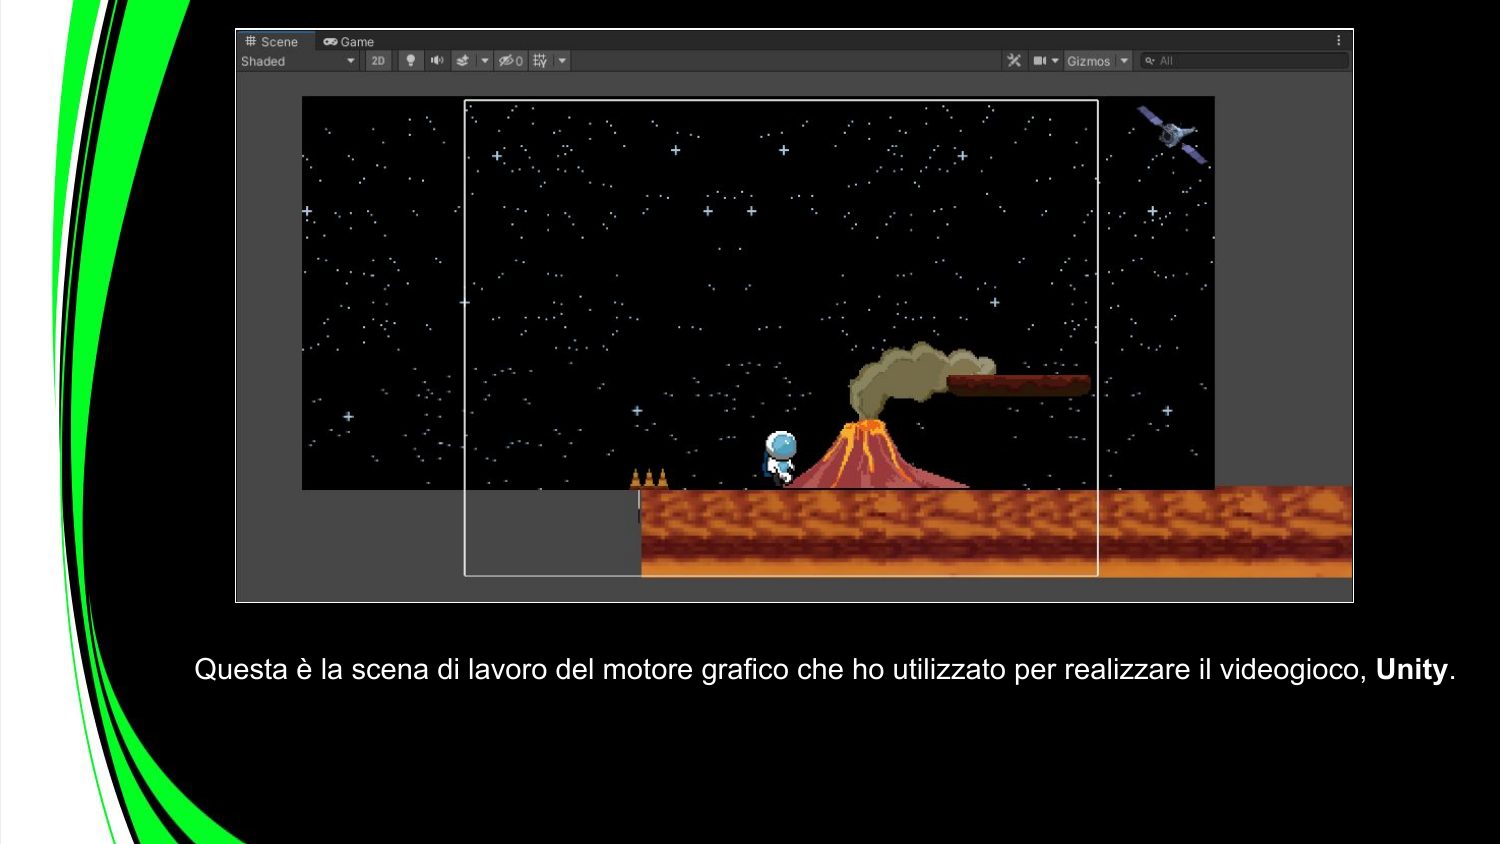Switch to the Game tab
This screenshot has height=844, width=1500.
(348, 41)
